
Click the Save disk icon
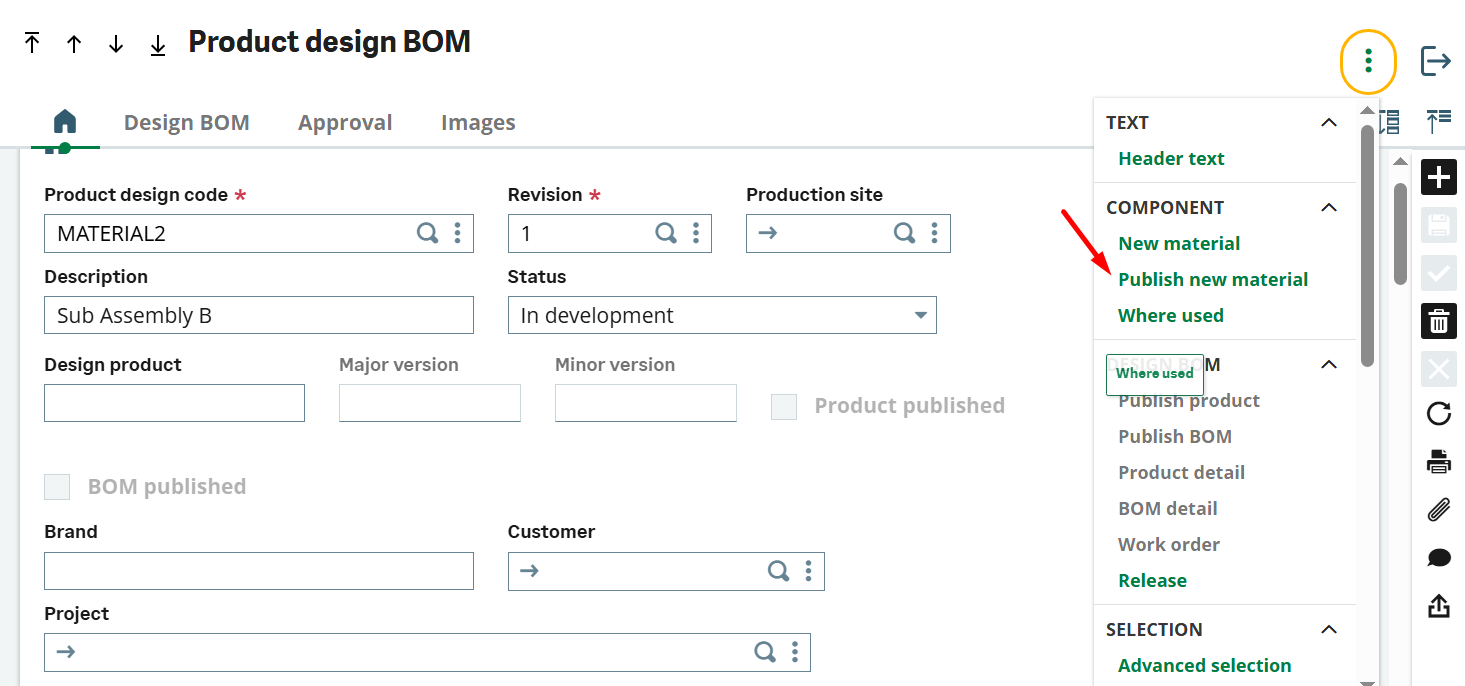1438,225
